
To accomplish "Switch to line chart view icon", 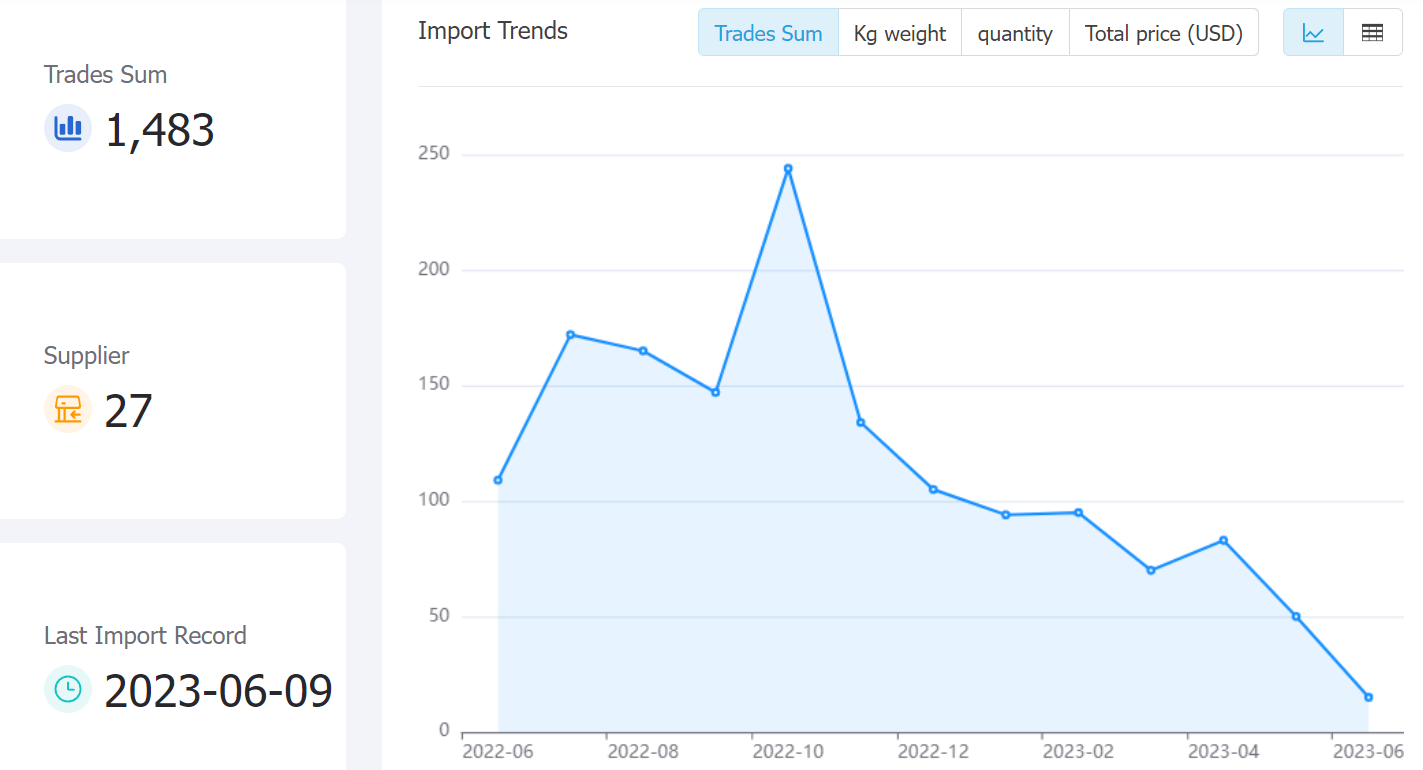I will (1313, 33).
